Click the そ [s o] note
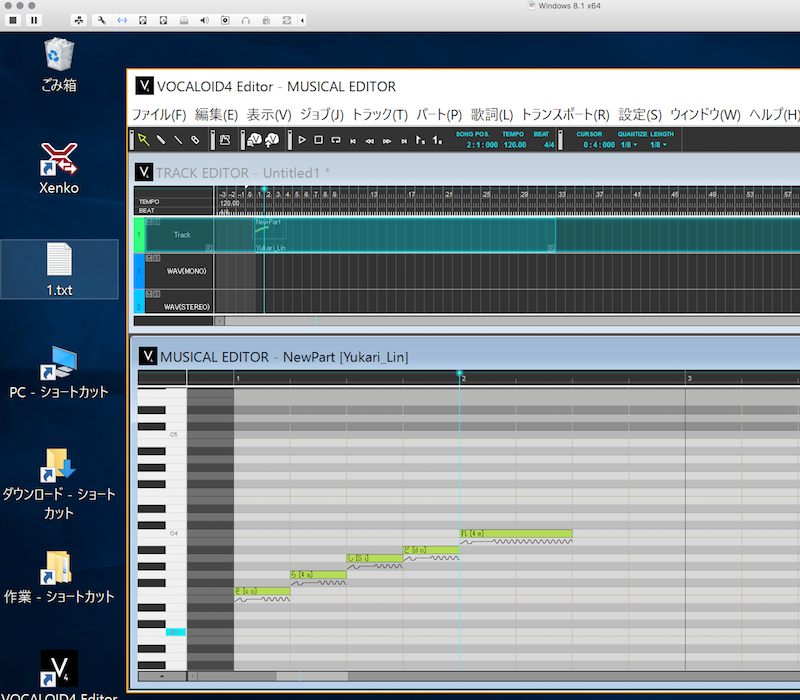Image resolution: width=800 pixels, height=700 pixels. pos(262,591)
